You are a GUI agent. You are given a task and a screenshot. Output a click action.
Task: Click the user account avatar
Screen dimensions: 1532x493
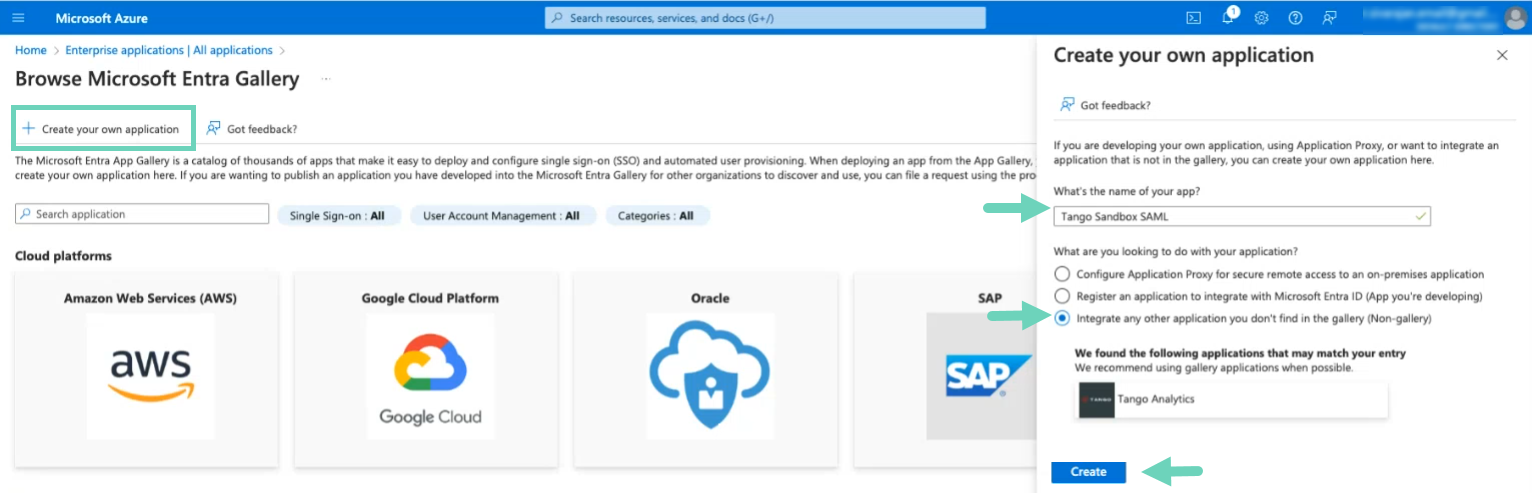1515,18
